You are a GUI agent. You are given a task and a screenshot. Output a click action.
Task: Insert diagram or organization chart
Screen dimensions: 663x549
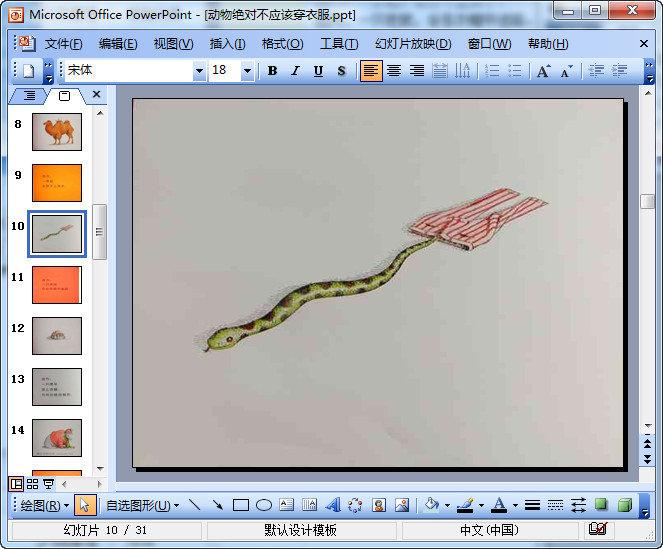pos(355,505)
